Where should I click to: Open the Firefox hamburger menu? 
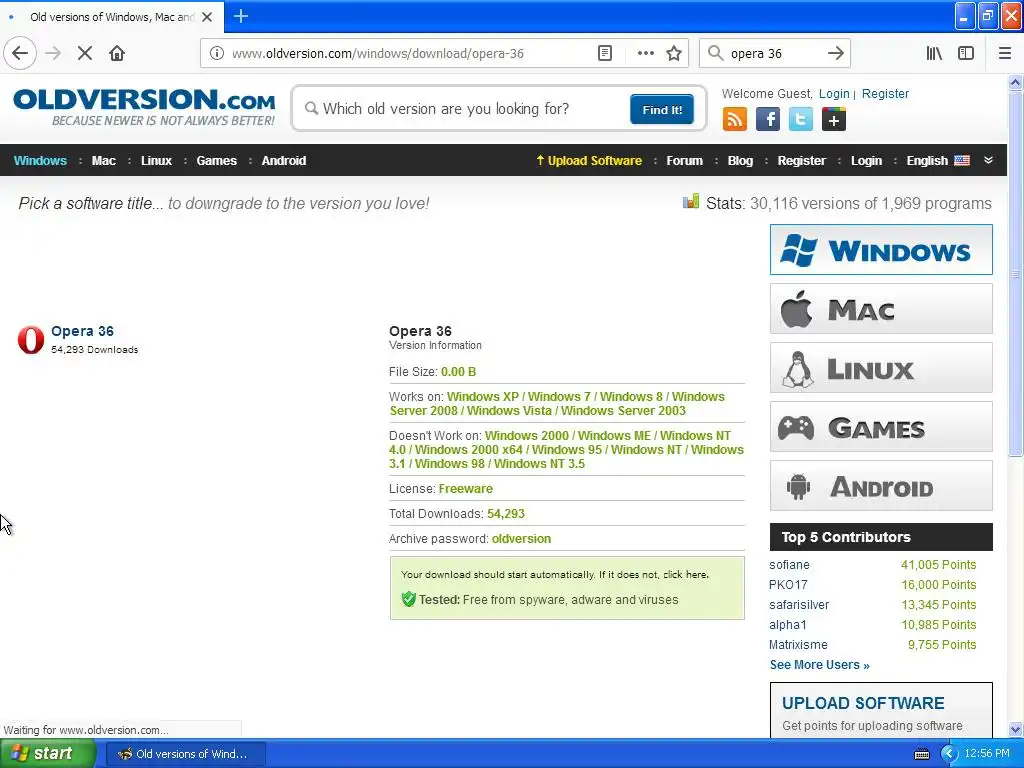pyautogui.click(x=1005, y=53)
